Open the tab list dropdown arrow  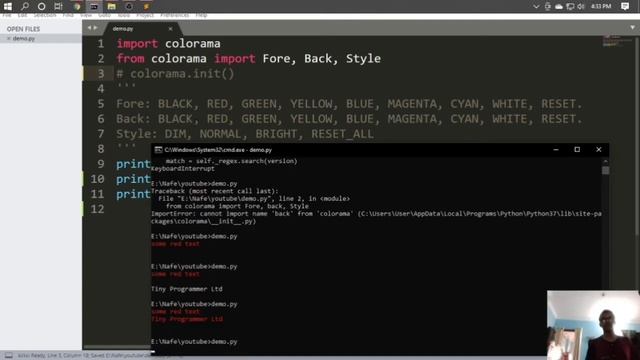click(x=632, y=28)
